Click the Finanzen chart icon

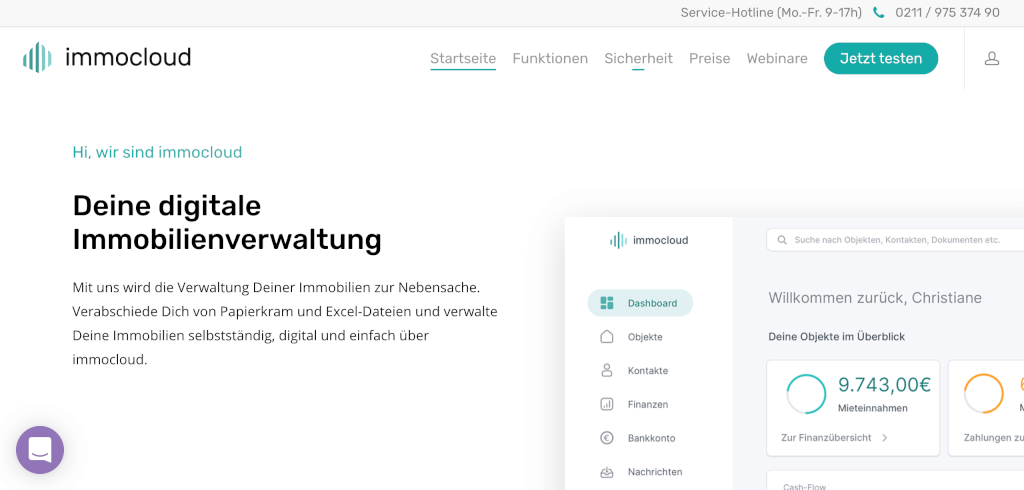click(607, 404)
